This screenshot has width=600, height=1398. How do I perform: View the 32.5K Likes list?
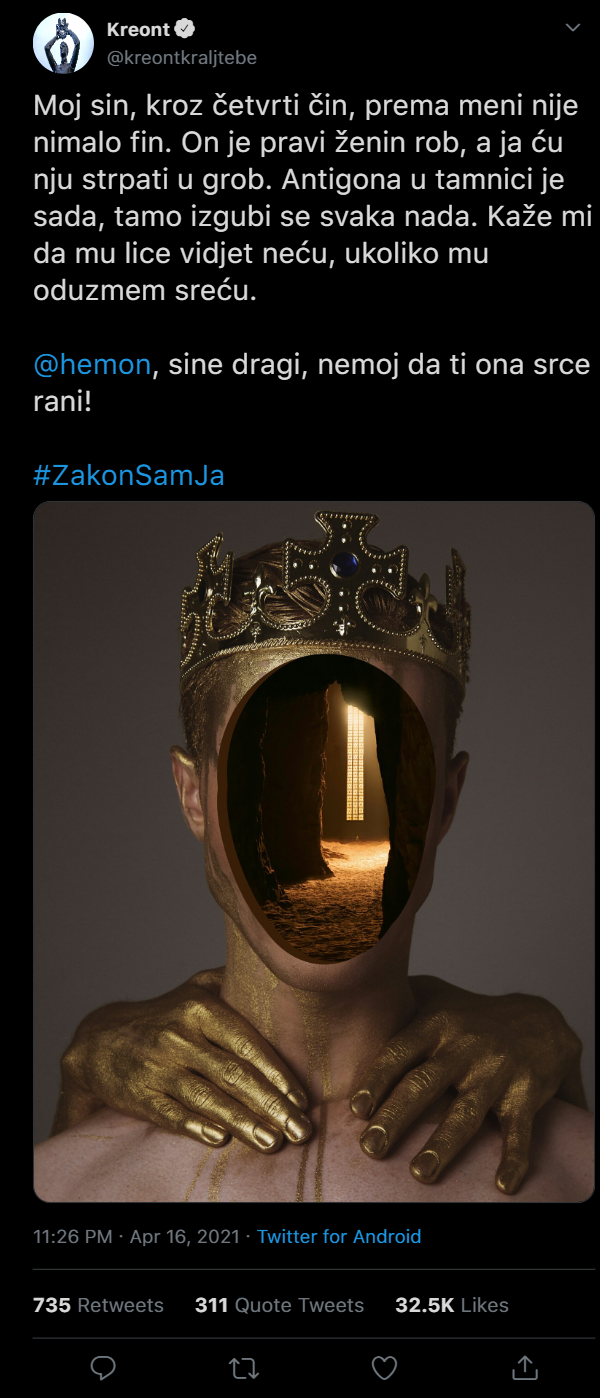coord(452,1305)
